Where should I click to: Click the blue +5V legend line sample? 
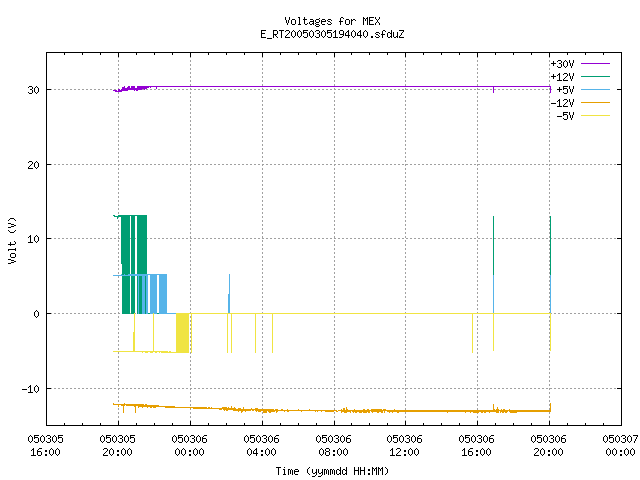coord(595,89)
